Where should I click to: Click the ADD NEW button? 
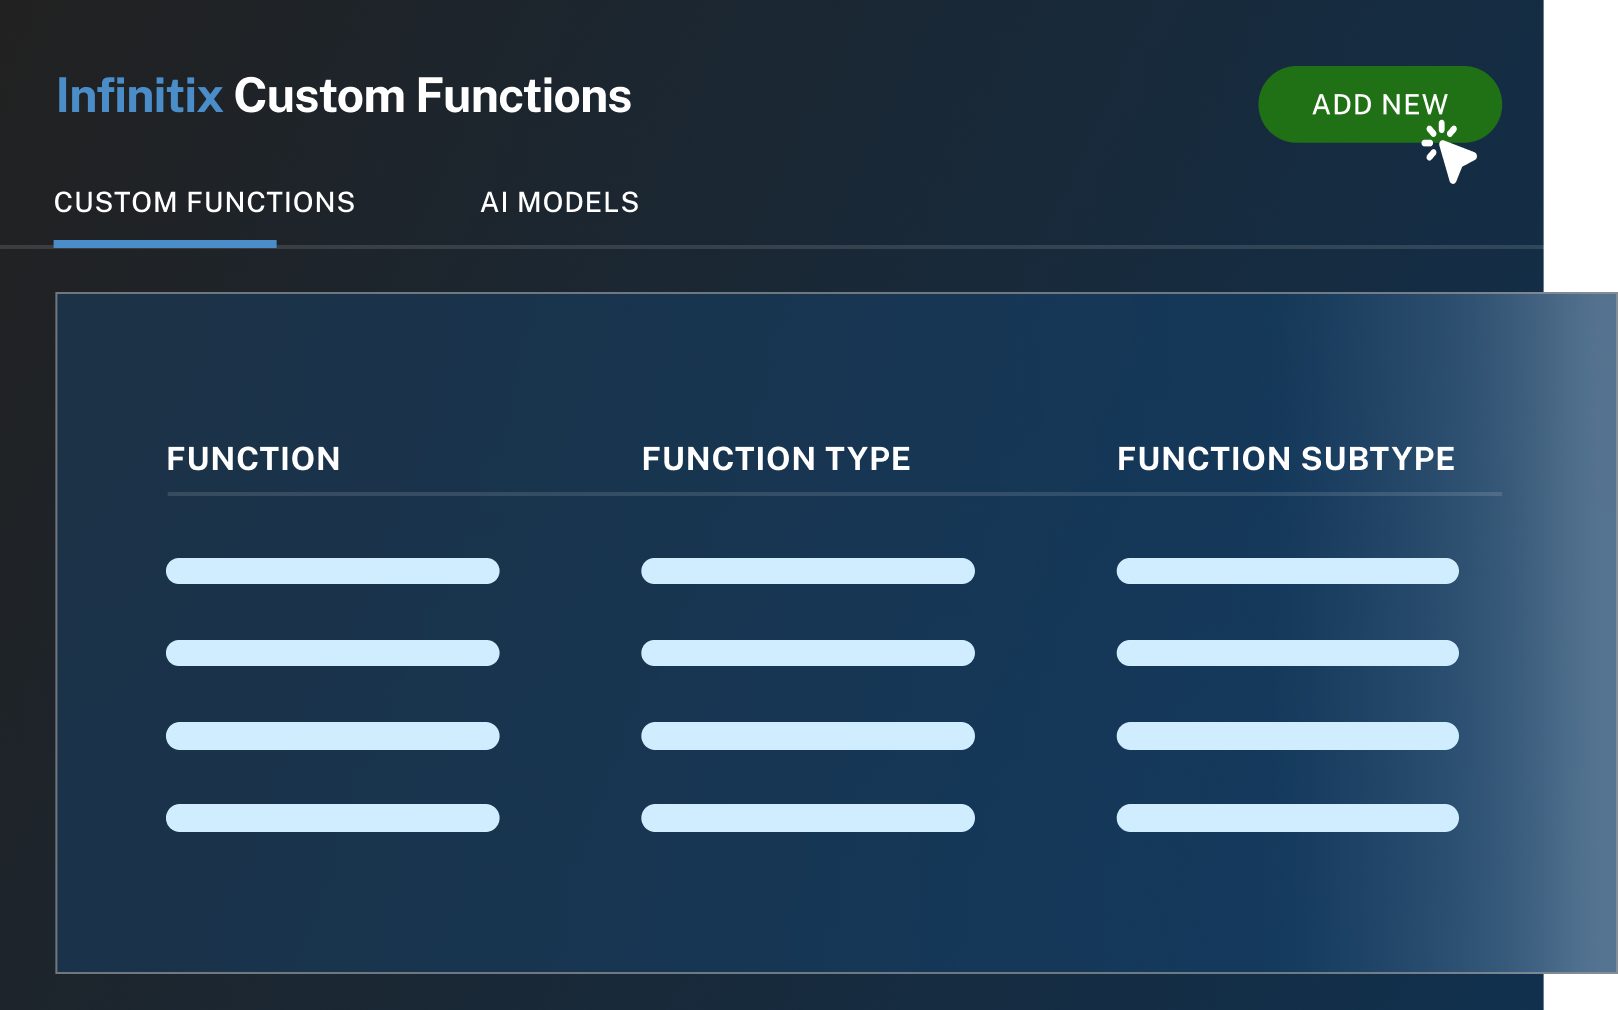click(1380, 104)
